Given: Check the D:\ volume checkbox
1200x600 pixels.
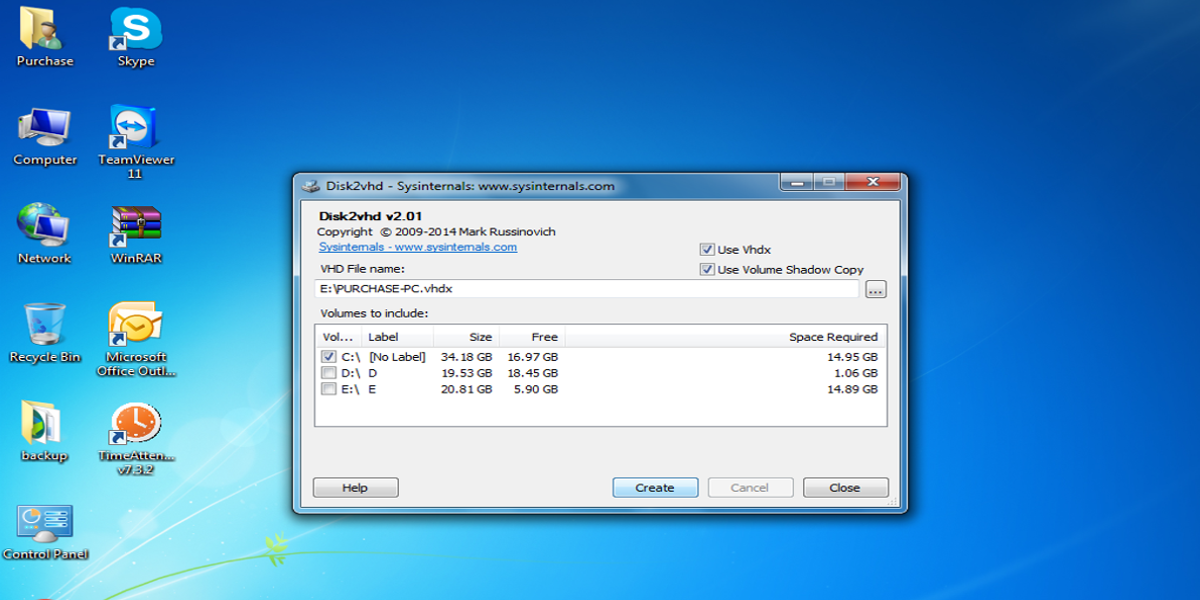Looking at the screenshot, I should point(328,373).
